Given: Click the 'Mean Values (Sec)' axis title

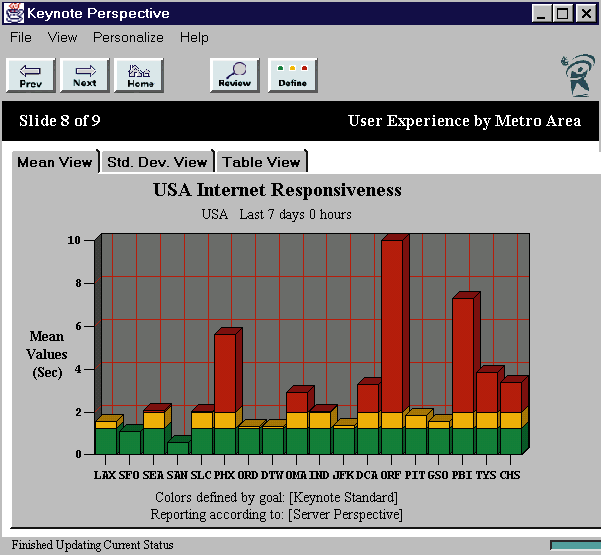Looking at the screenshot, I should (x=47, y=354).
